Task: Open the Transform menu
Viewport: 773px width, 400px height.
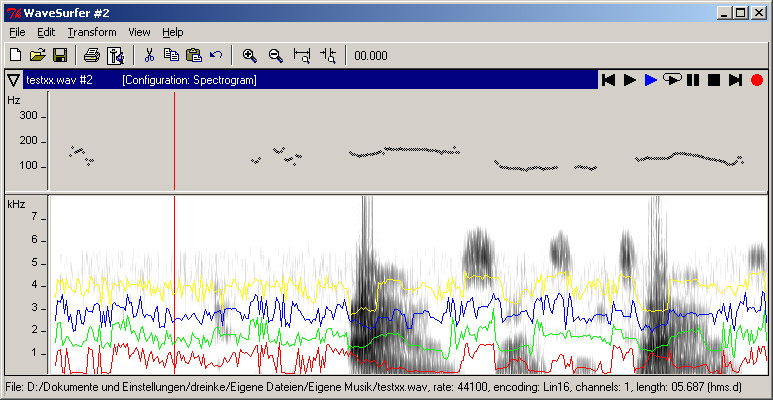Action: [92, 33]
